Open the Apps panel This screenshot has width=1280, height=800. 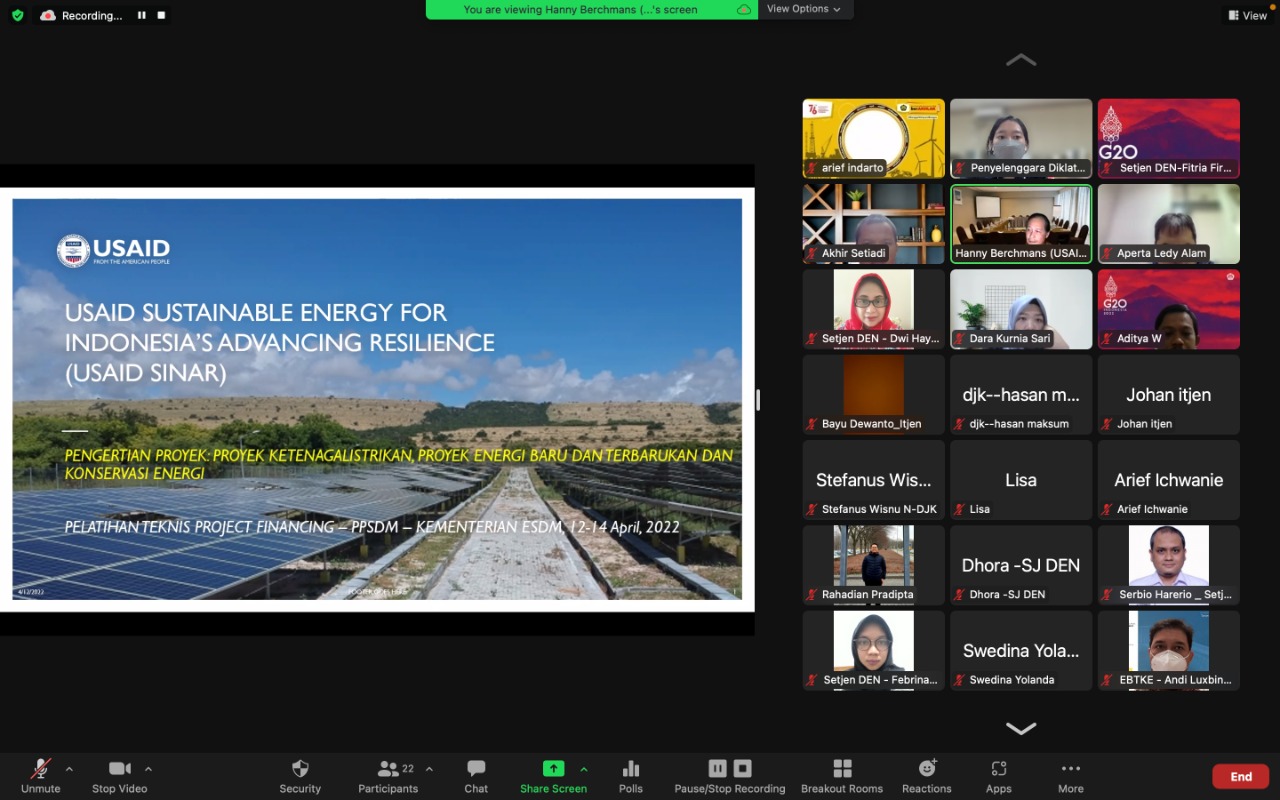(999, 775)
